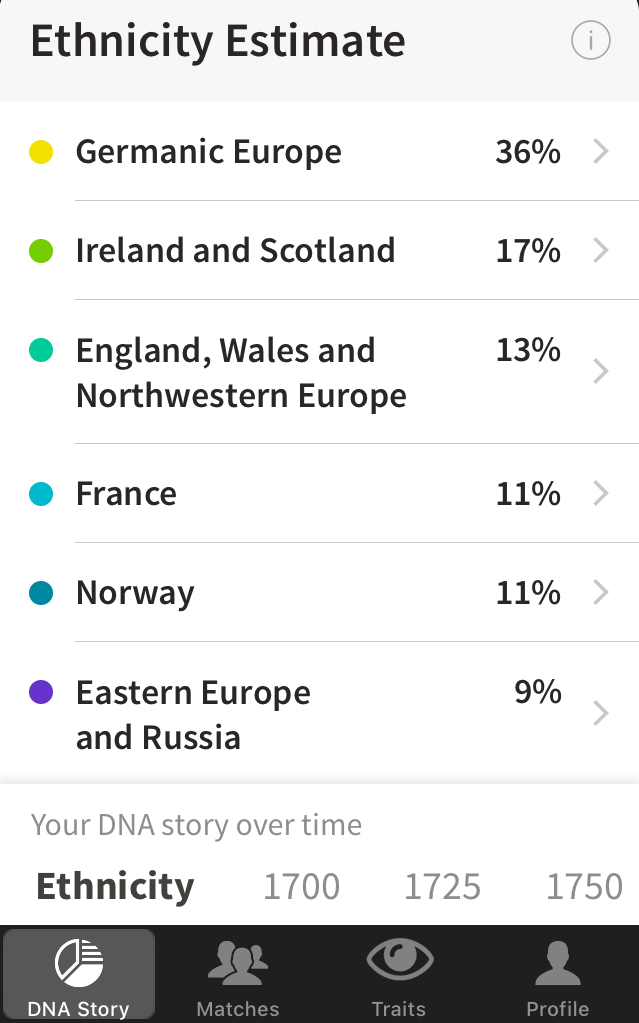Expand Ireland and Scotland chevron arrow
Image resolution: width=639 pixels, height=1023 pixels.
click(x=601, y=250)
